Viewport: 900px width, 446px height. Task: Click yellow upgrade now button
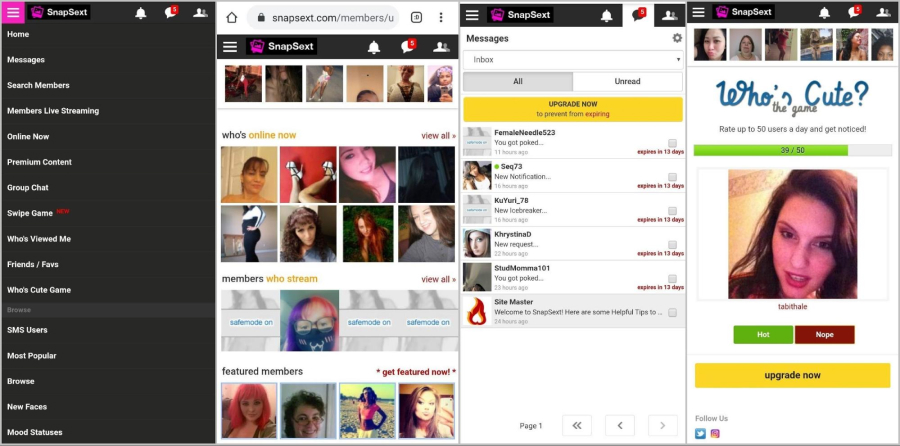tap(792, 375)
